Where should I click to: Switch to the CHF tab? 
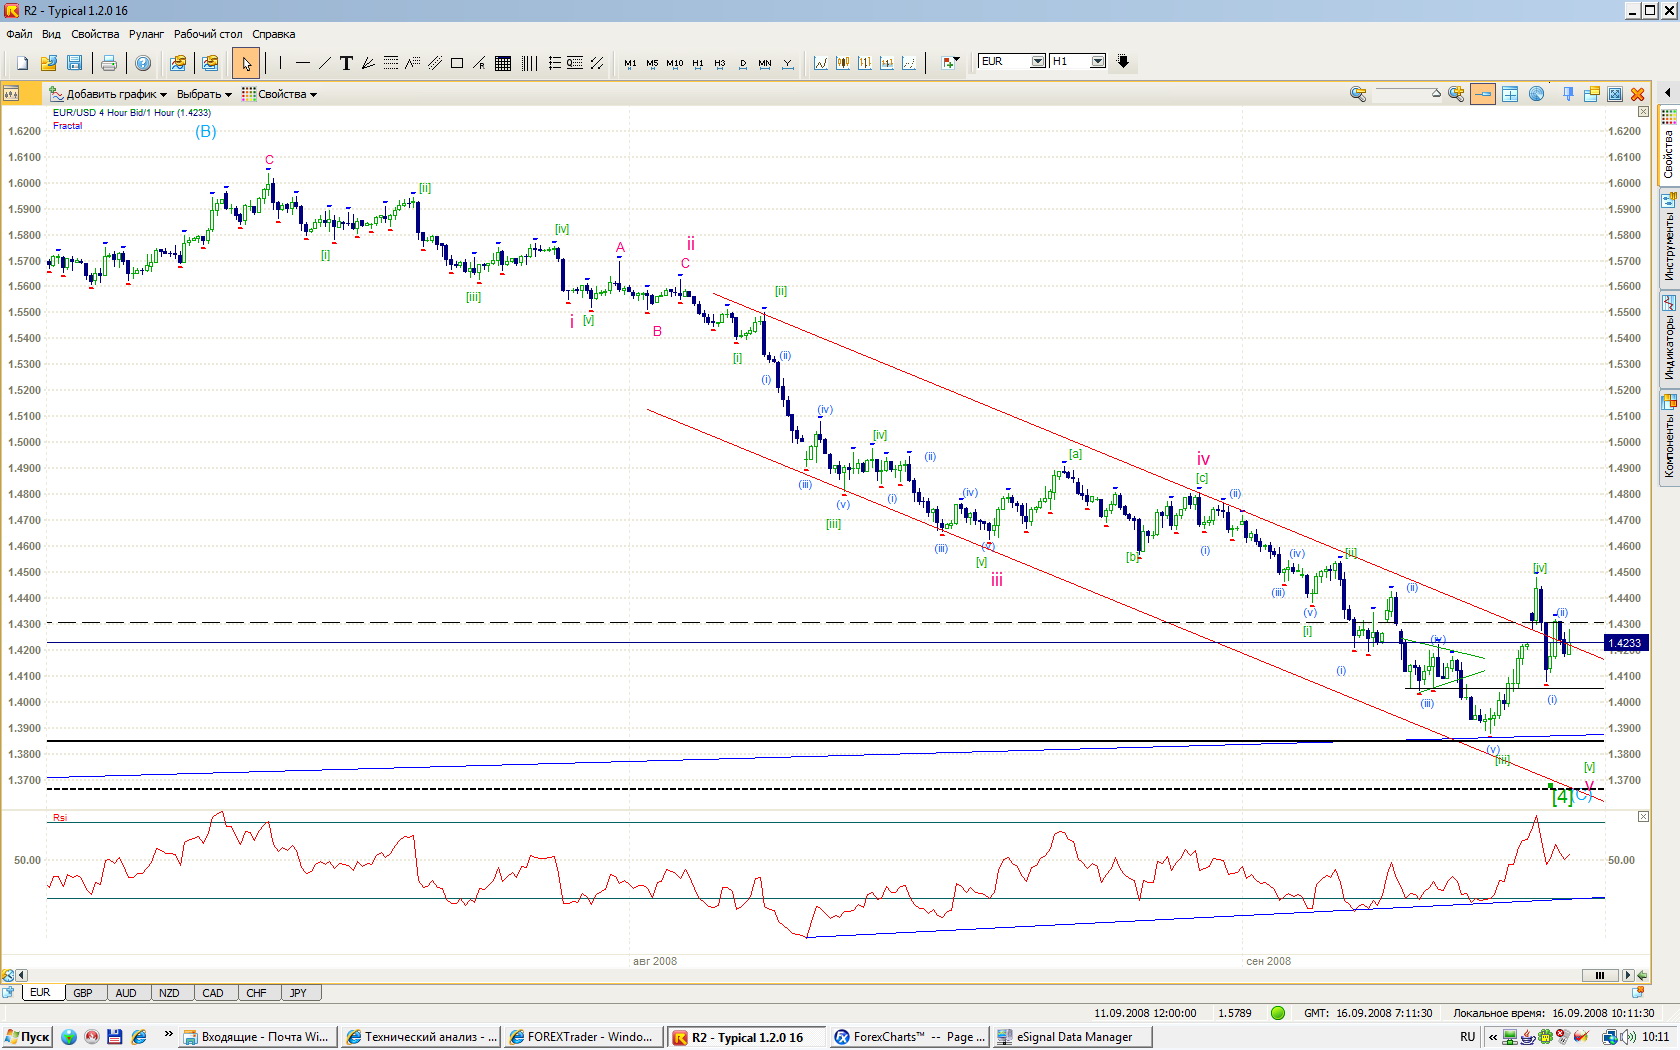tap(256, 993)
